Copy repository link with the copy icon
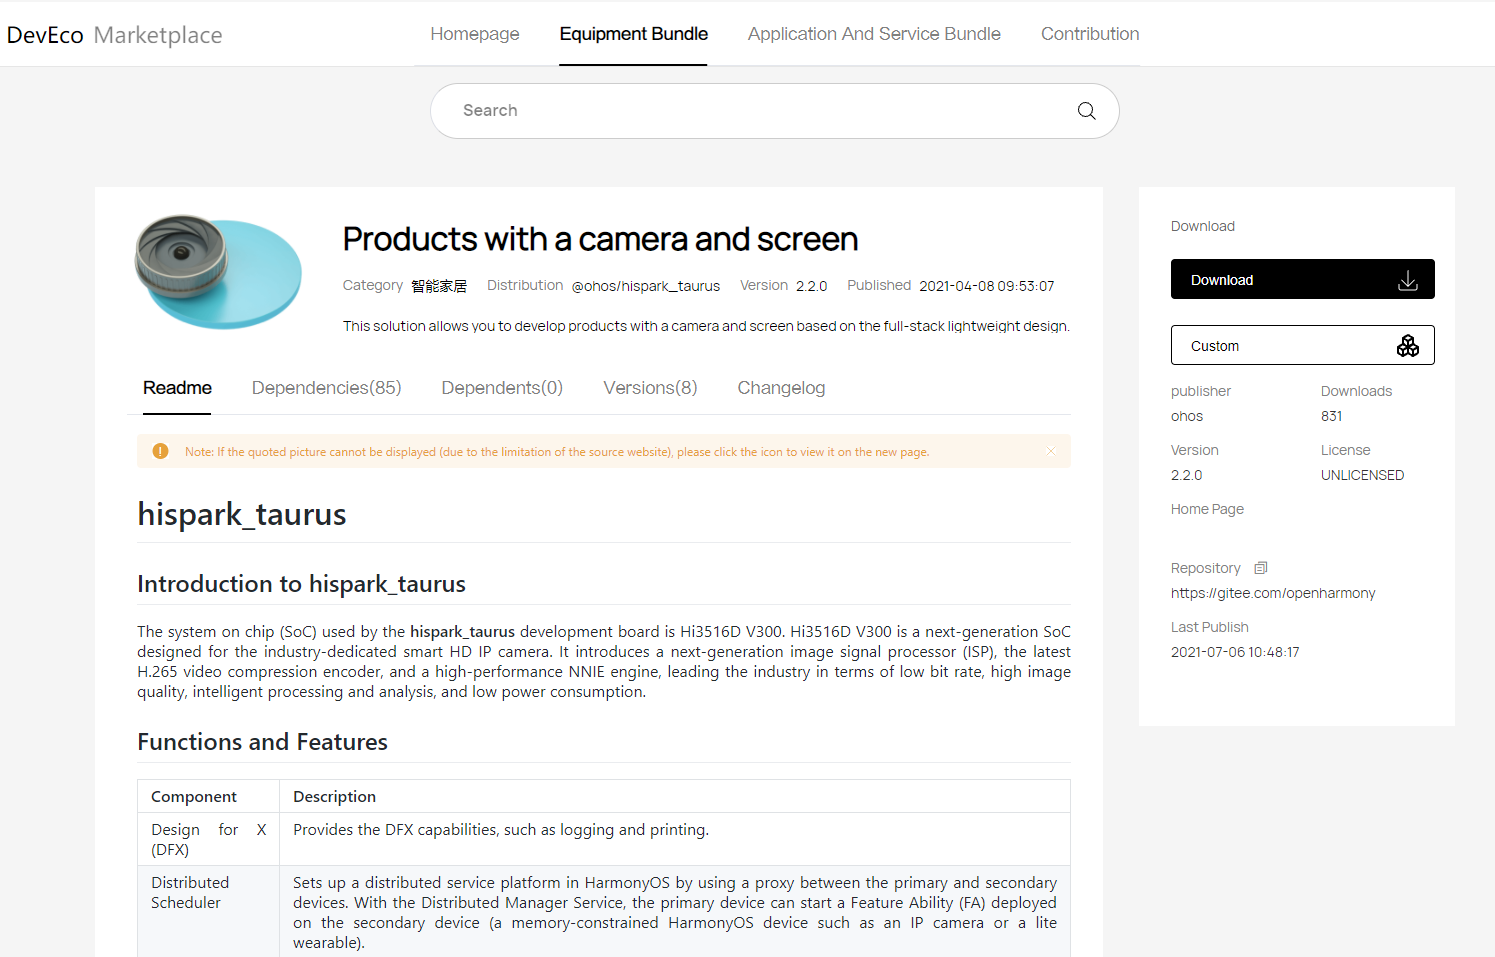Image resolution: width=1495 pixels, height=957 pixels. (1261, 568)
